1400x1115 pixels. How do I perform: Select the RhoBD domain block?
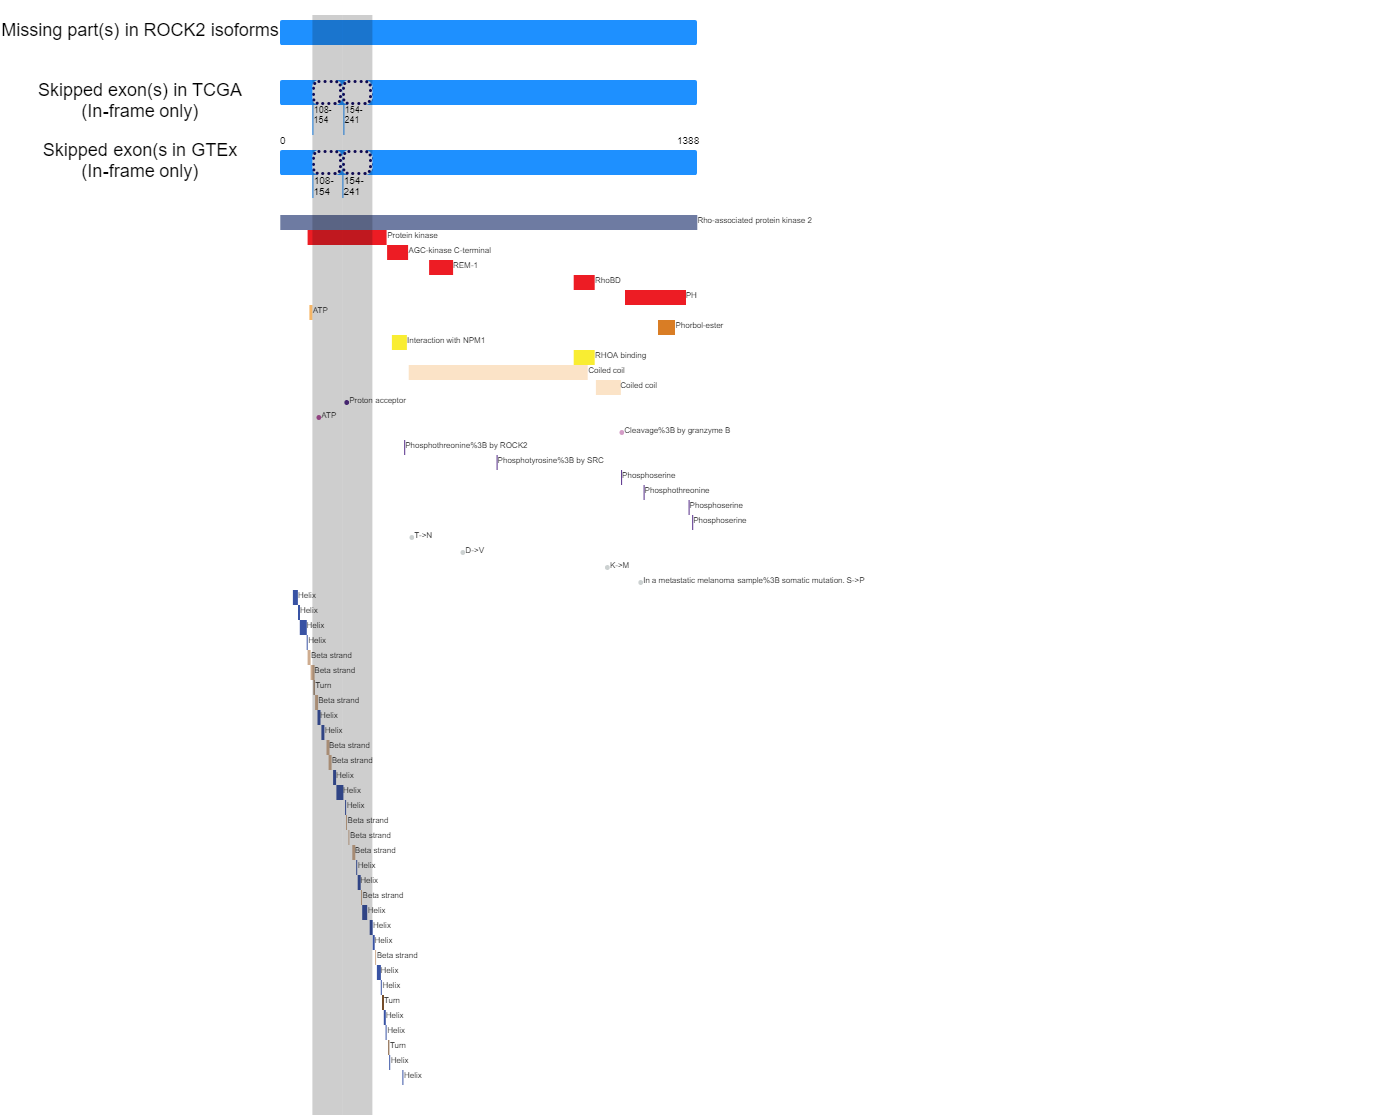(584, 282)
